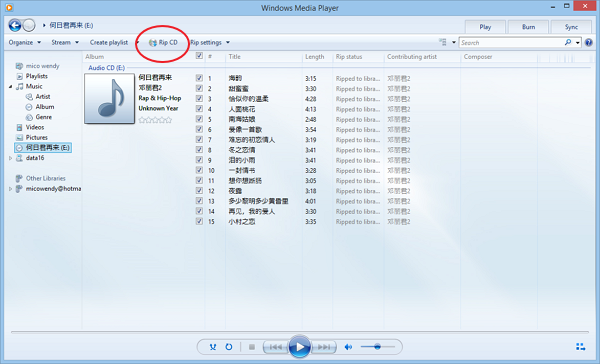Viewport: 600px width, 364px height.
Task: Sort by the Composer column header
Action: tap(478, 57)
